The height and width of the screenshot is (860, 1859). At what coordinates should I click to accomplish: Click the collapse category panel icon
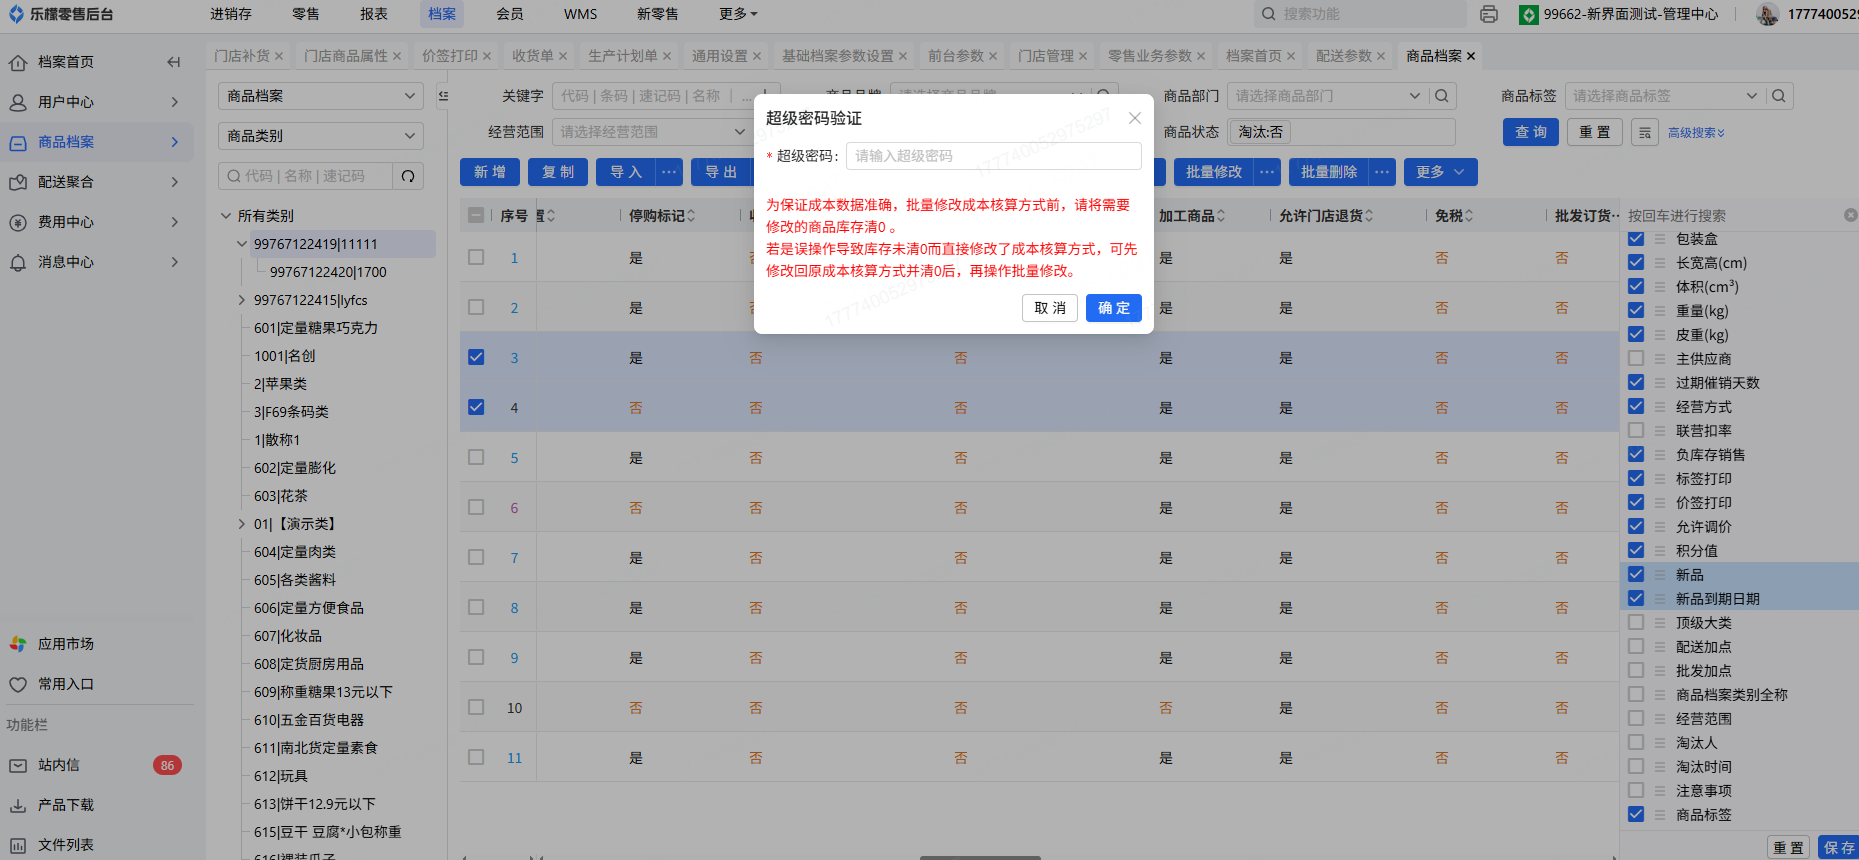[443, 96]
